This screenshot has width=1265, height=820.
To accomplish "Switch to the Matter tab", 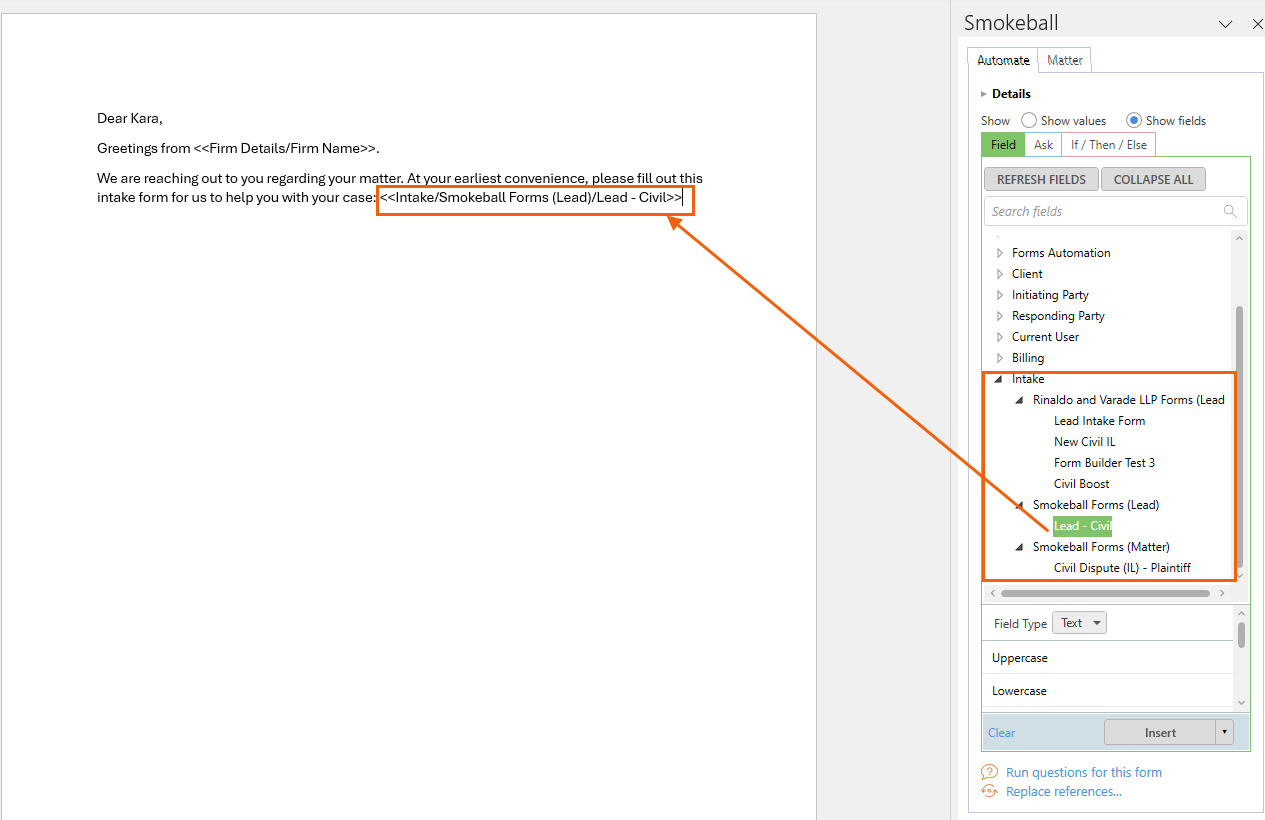I will [x=1064, y=60].
